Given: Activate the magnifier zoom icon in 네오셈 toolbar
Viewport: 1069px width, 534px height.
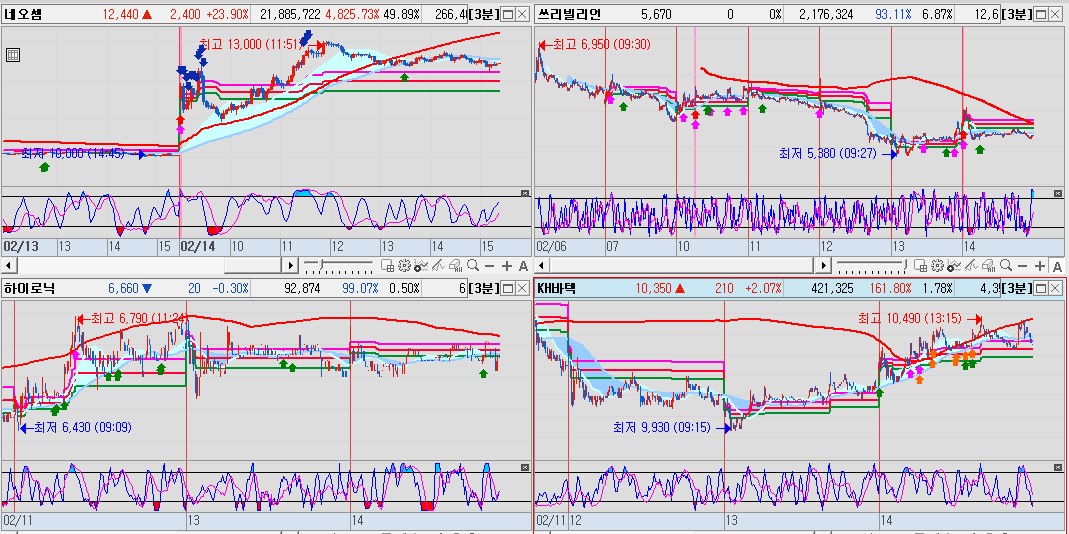Looking at the screenshot, I should pos(473,265).
